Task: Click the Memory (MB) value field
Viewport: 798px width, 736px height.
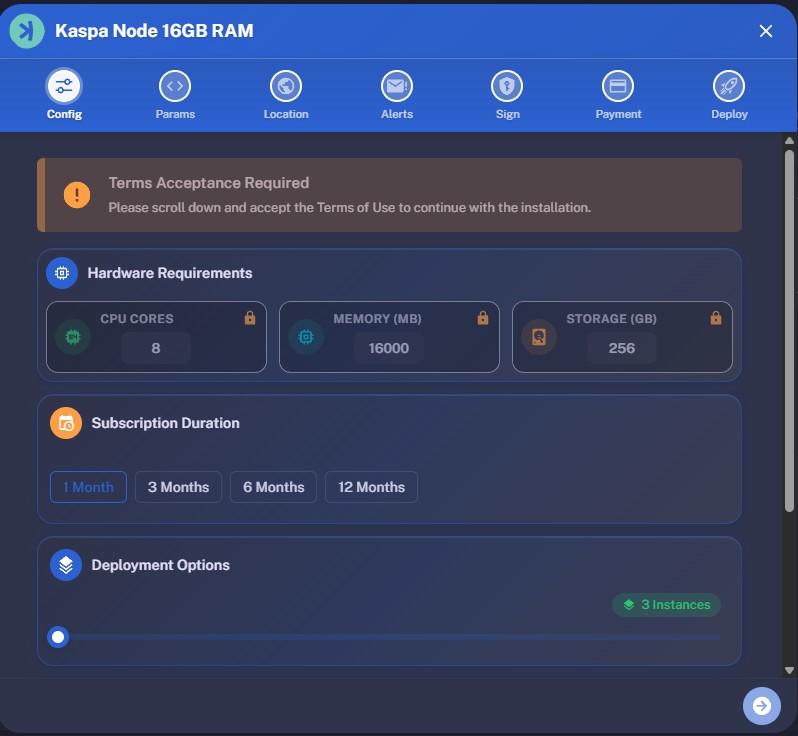Action: [x=388, y=348]
